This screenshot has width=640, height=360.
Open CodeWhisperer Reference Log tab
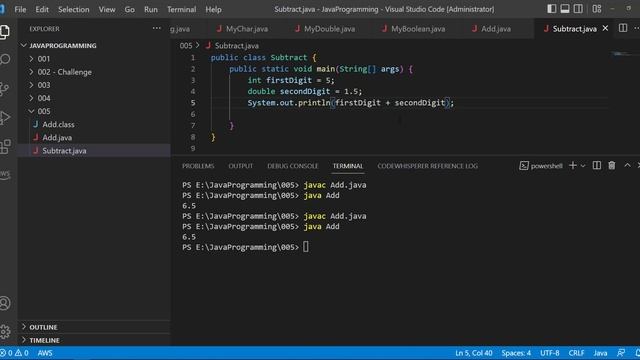[x=427, y=166]
